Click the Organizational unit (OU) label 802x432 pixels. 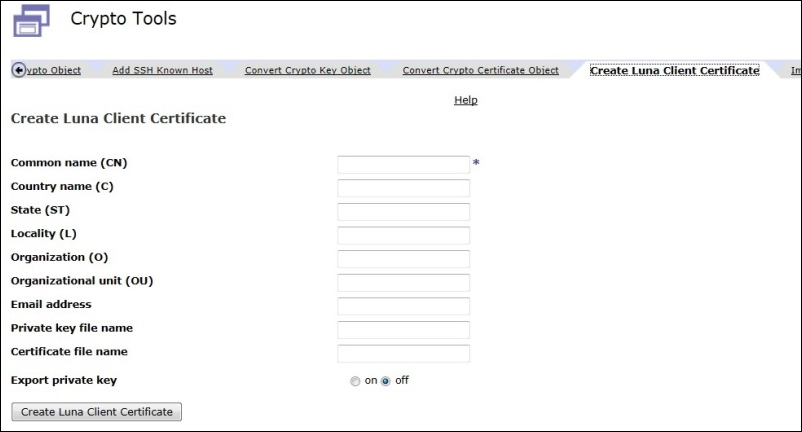82,281
